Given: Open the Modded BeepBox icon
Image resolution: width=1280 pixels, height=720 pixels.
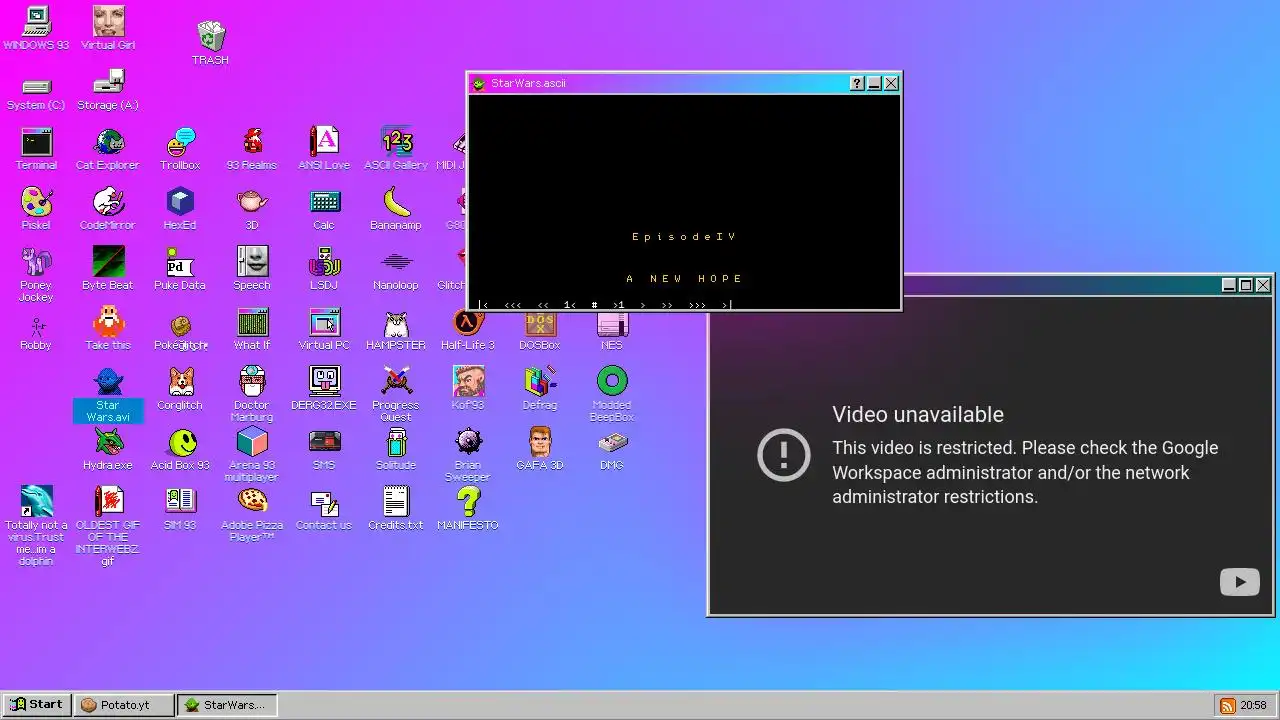Looking at the screenshot, I should 612,395.
